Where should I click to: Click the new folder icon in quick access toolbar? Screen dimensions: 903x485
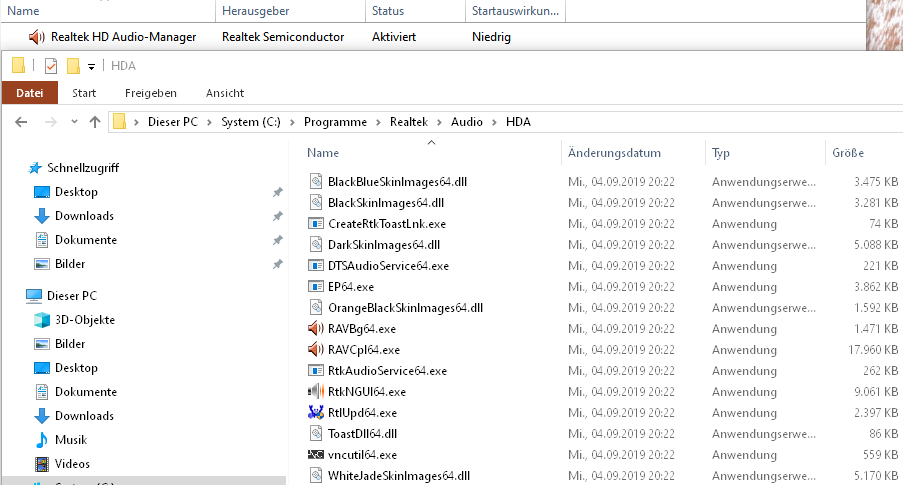pyautogui.click(x=73, y=66)
